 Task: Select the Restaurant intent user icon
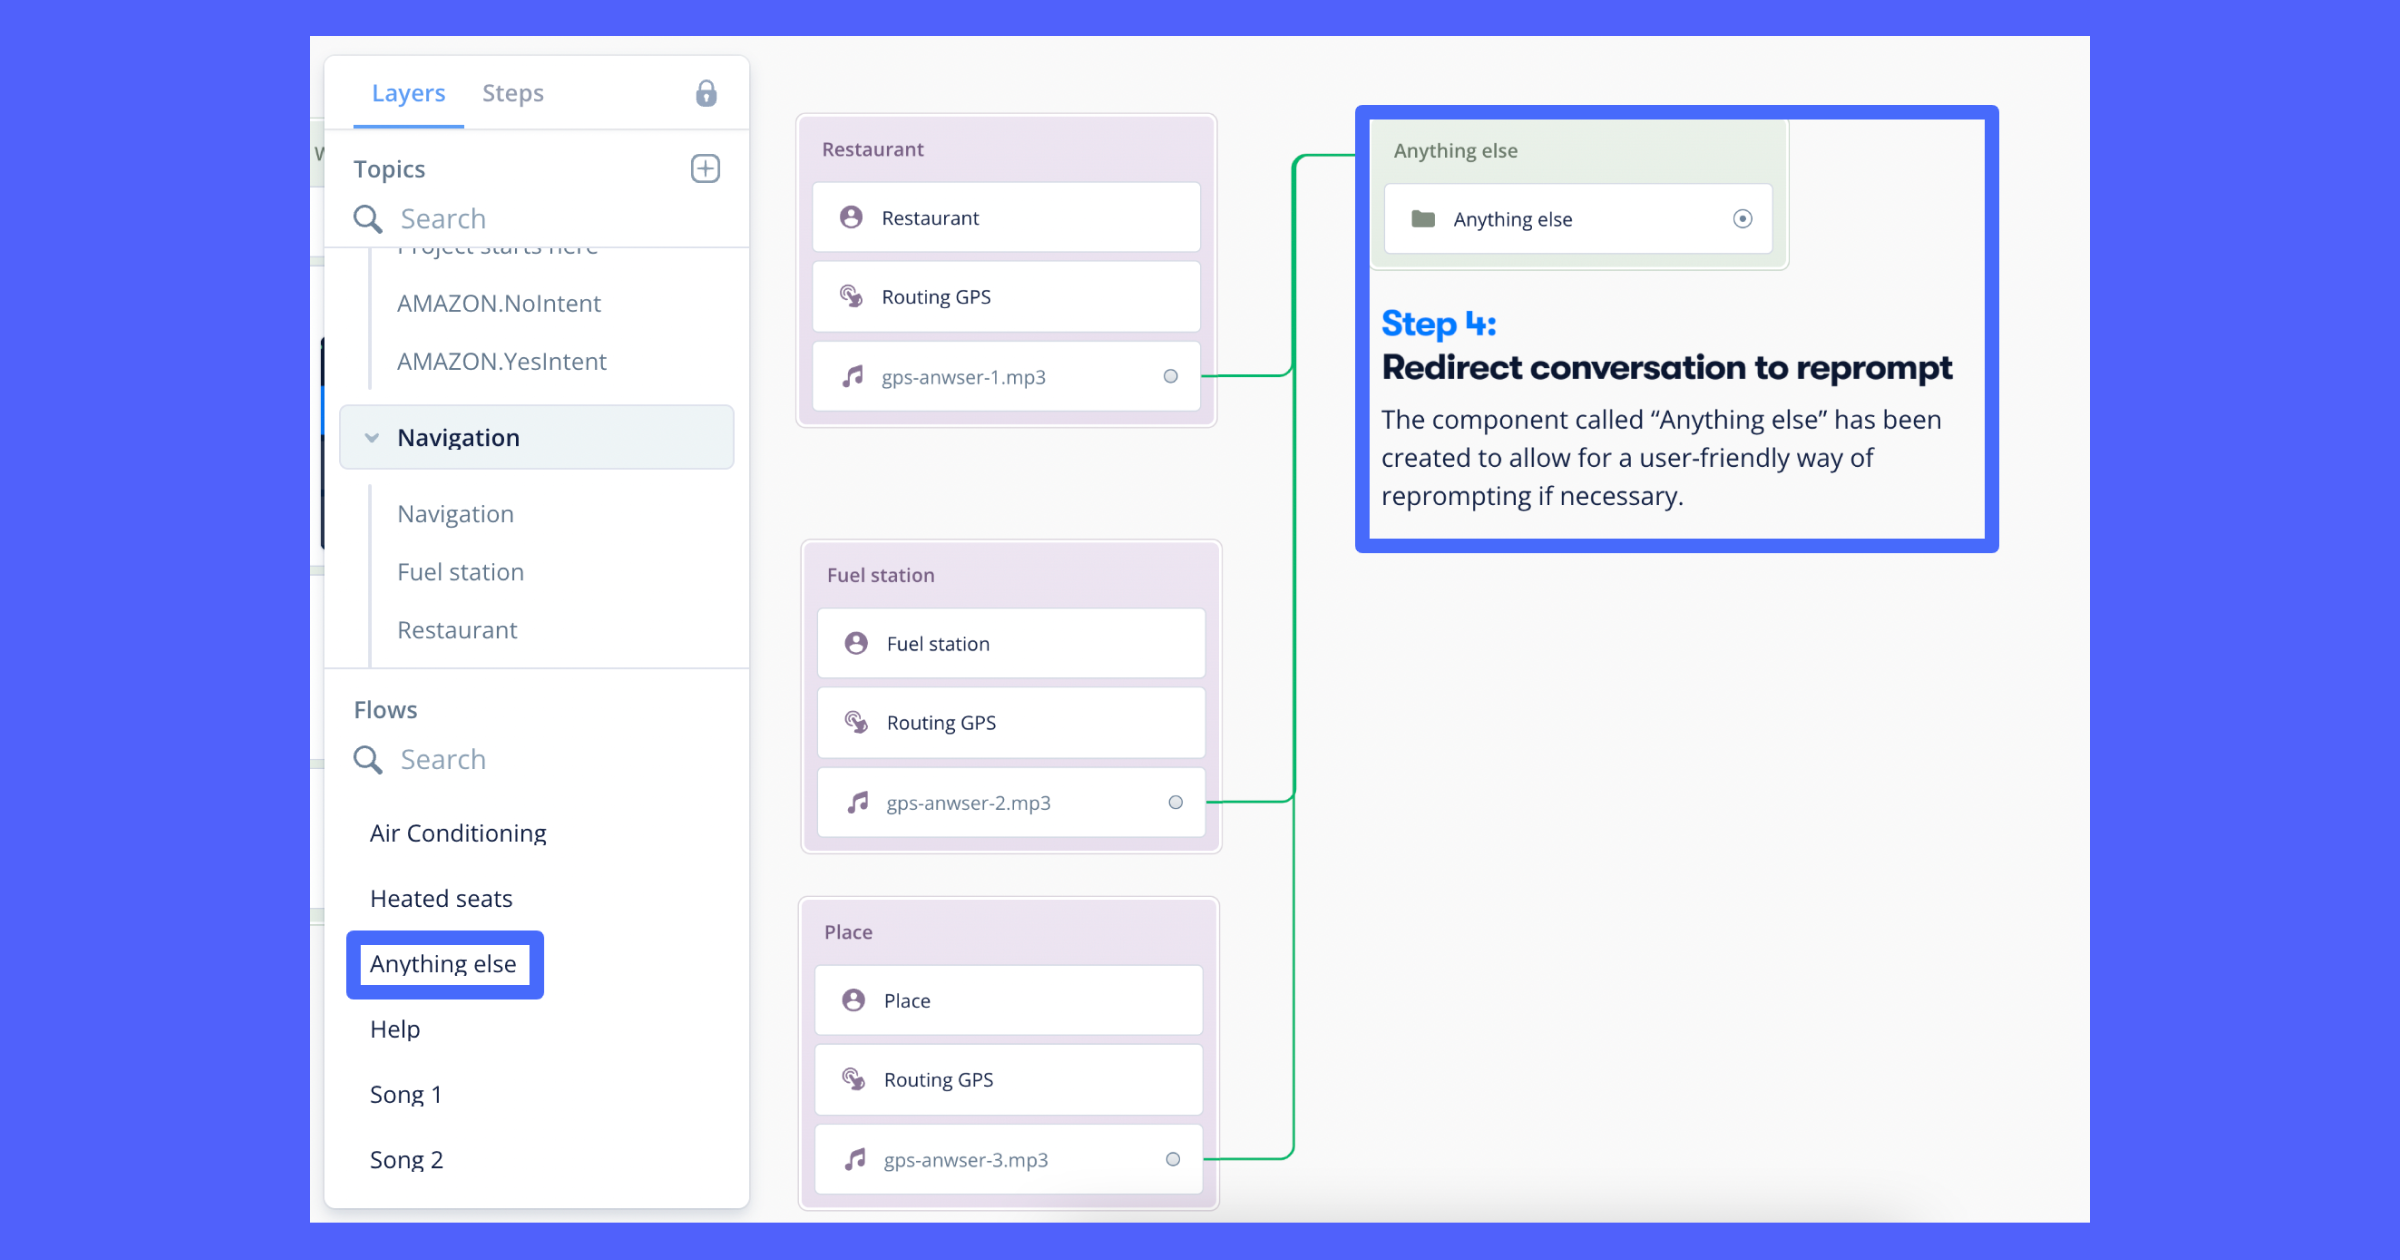pos(851,217)
